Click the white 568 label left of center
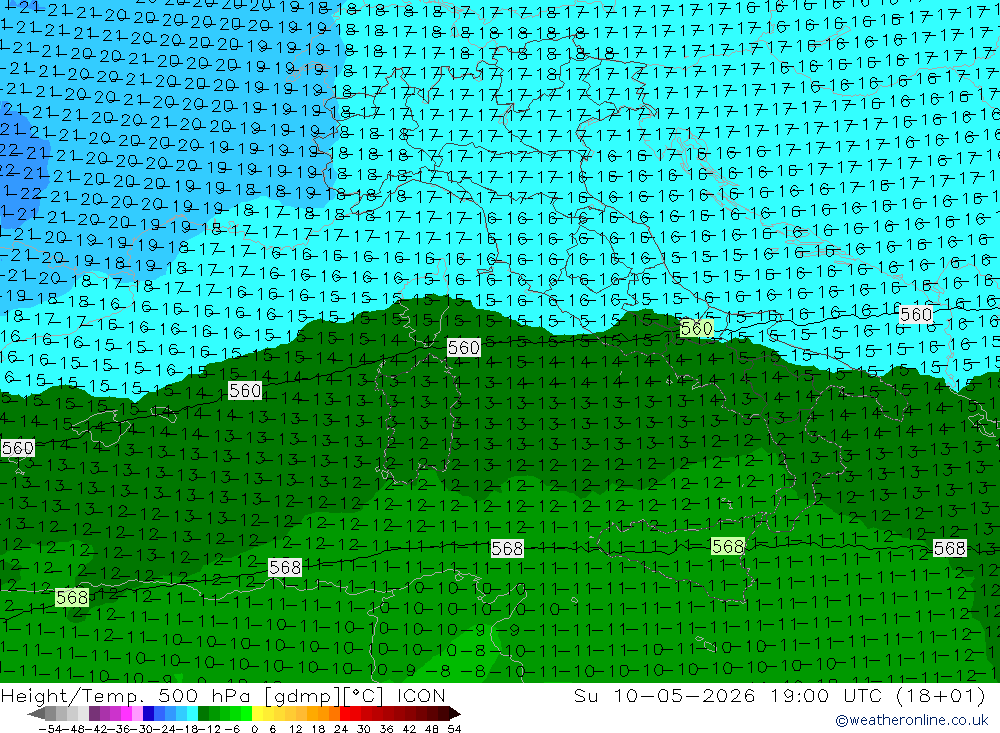The width and height of the screenshot is (1000, 733). [x=285, y=567]
